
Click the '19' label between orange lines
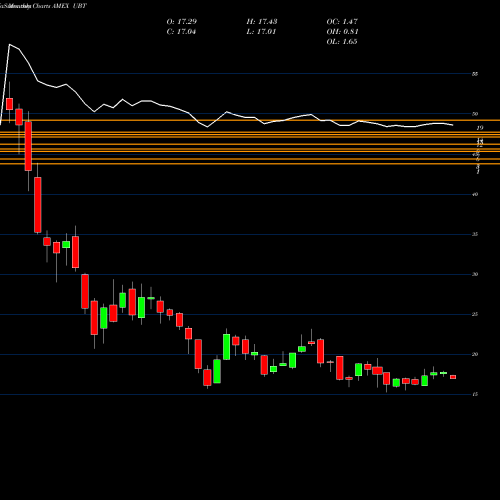pos(480,128)
